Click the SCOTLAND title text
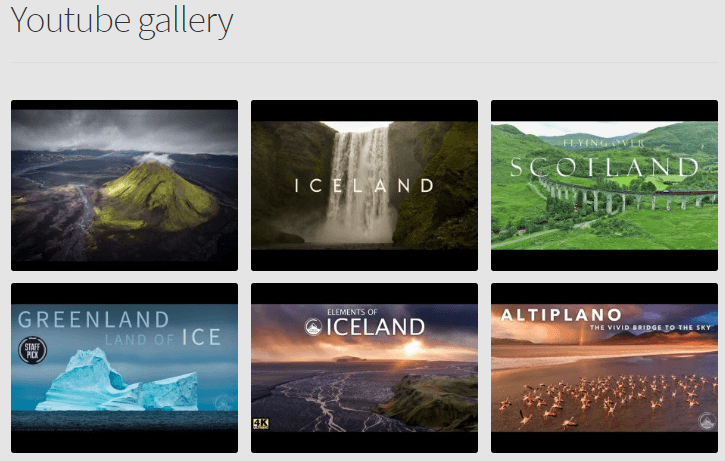This screenshot has width=725, height=461. 604,167
